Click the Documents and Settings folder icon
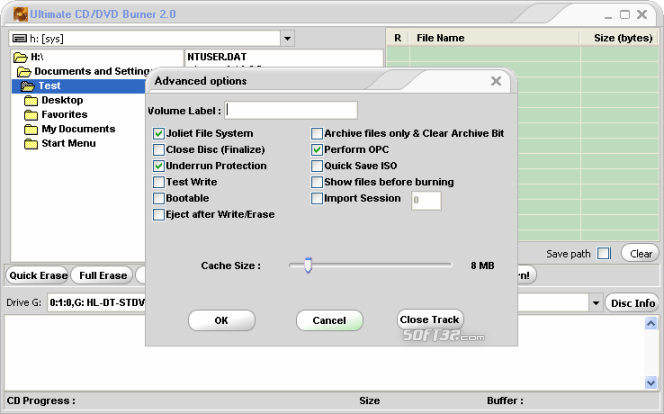Image resolution: width=664 pixels, height=414 pixels. pyautogui.click(x=24, y=71)
